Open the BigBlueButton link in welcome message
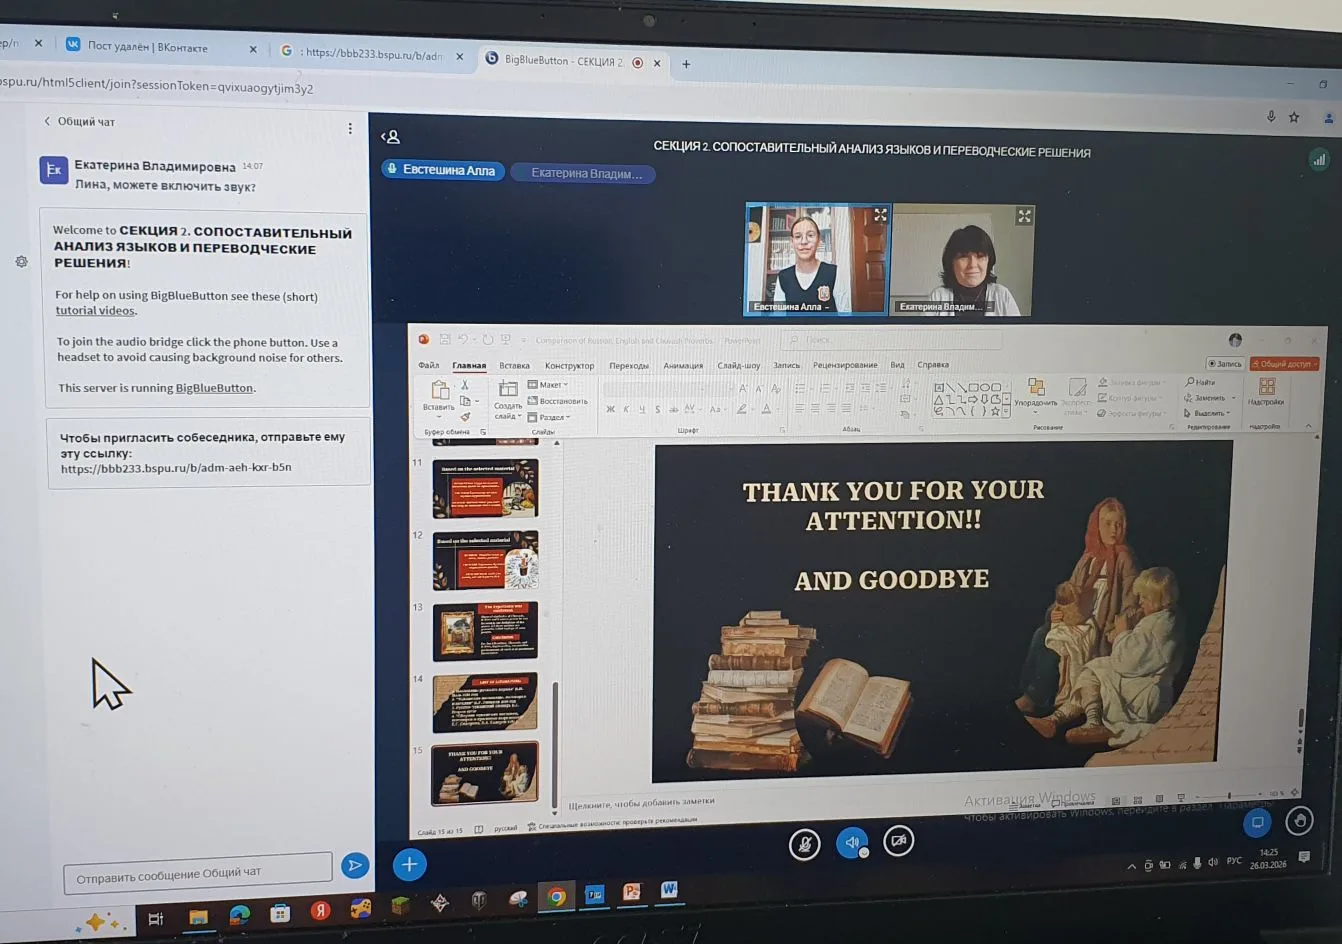The height and width of the screenshot is (944, 1342). 214,388
